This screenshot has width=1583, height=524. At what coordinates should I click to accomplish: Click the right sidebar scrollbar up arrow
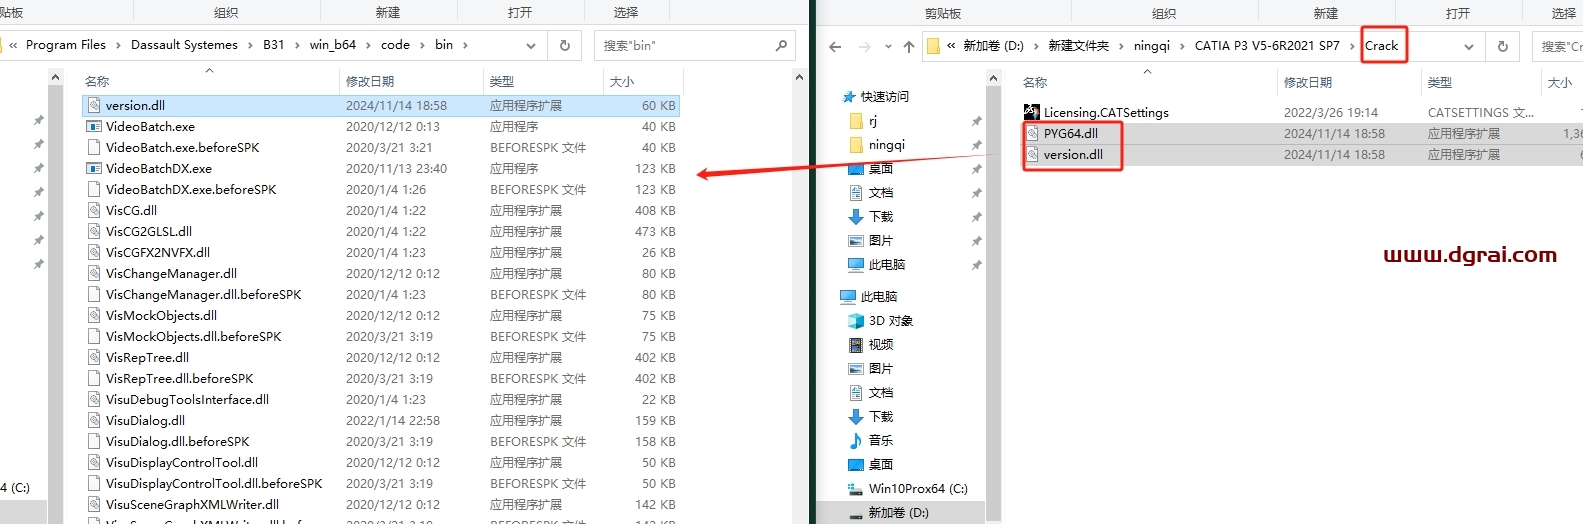(x=993, y=77)
